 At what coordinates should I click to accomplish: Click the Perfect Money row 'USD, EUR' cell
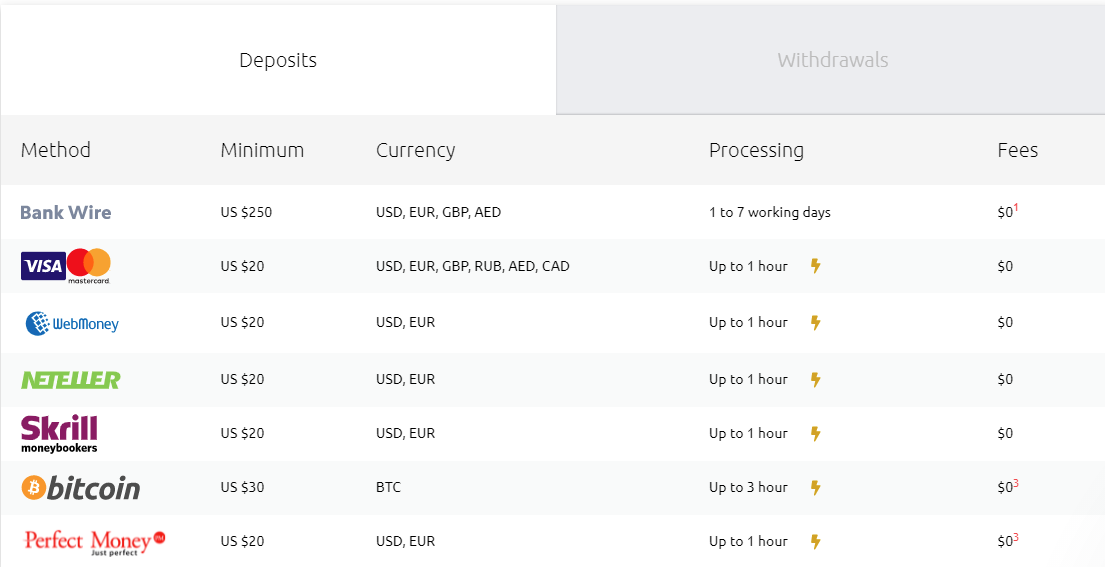coord(405,542)
